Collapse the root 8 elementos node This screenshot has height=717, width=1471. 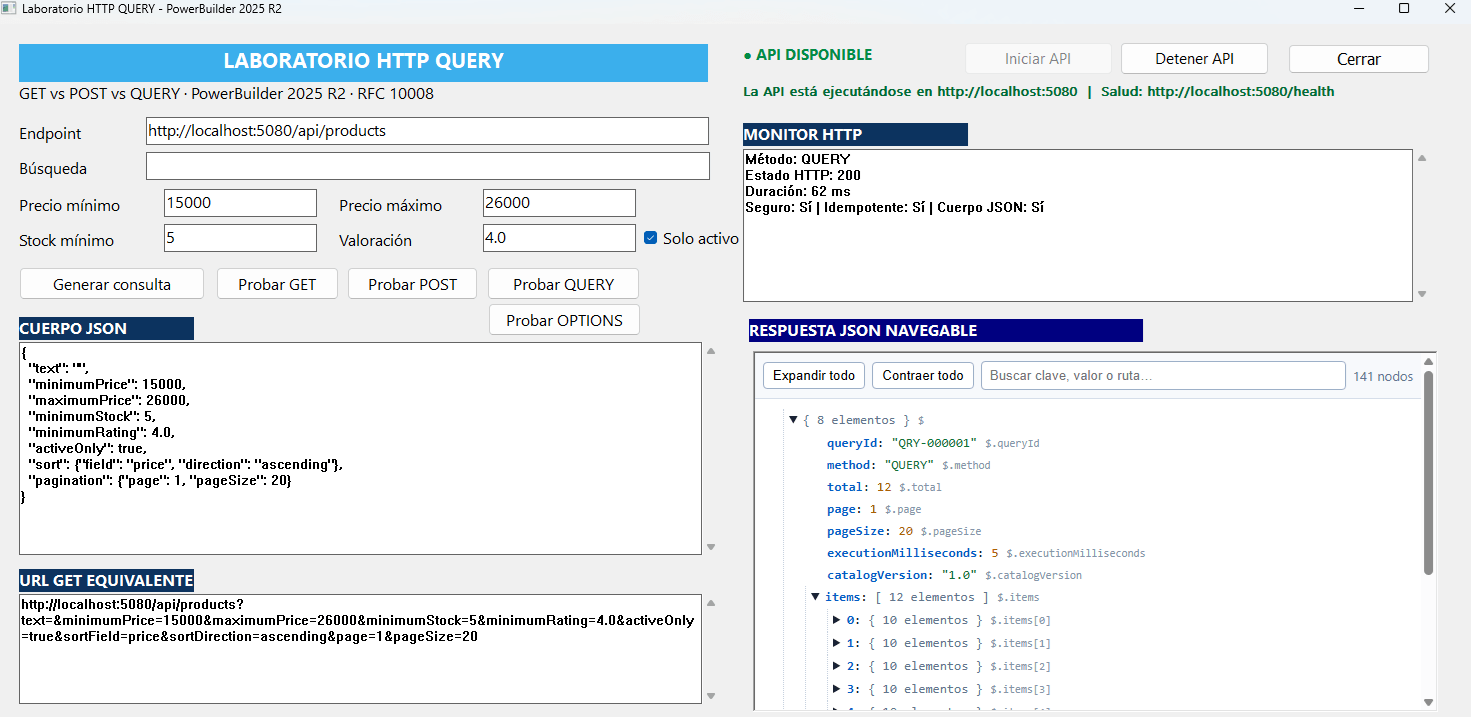(793, 420)
